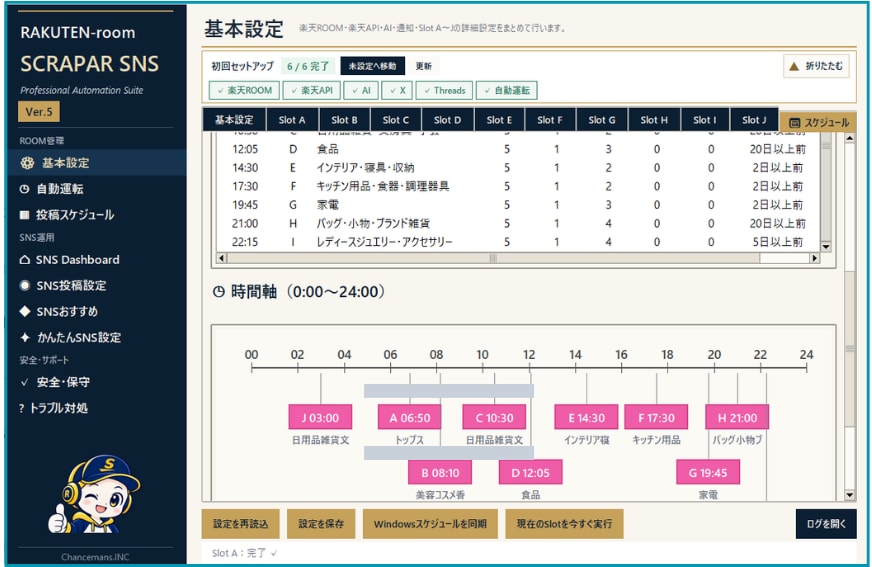This screenshot has height=567, width=872.
Task: Click table's horizontal scrollbar right arrow
Action: [815, 258]
